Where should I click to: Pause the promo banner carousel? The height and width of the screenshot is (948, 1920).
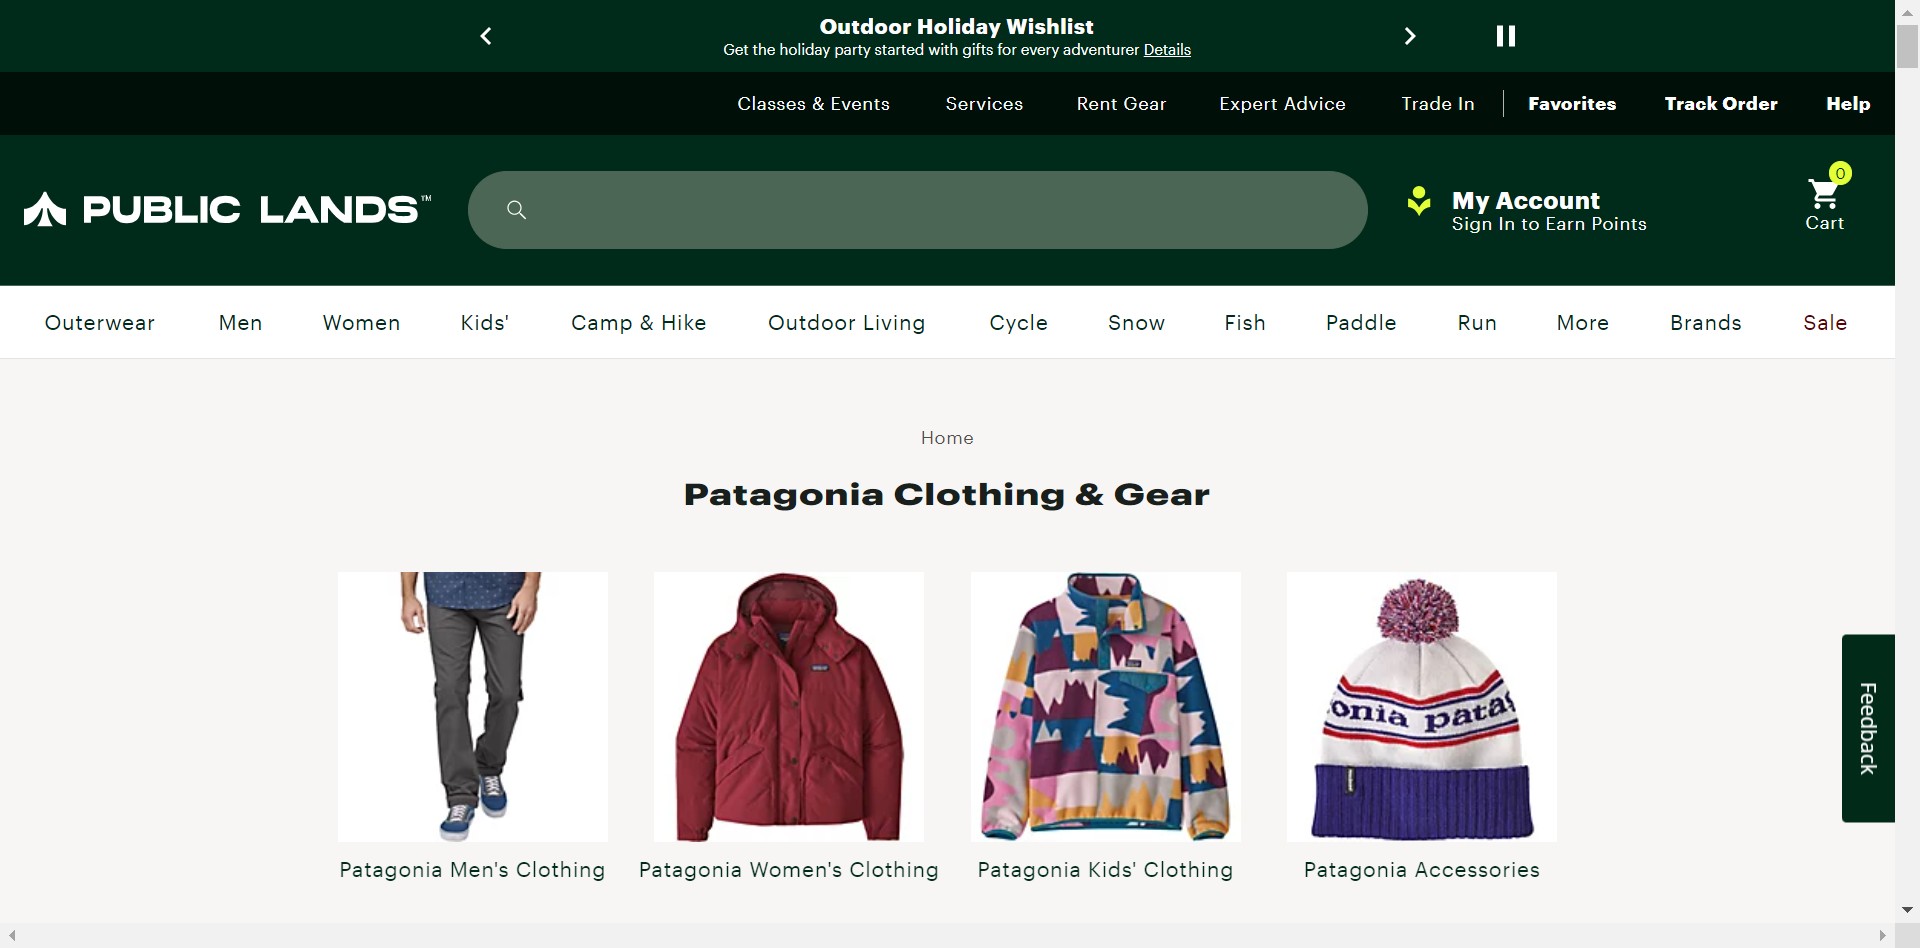1505,37
